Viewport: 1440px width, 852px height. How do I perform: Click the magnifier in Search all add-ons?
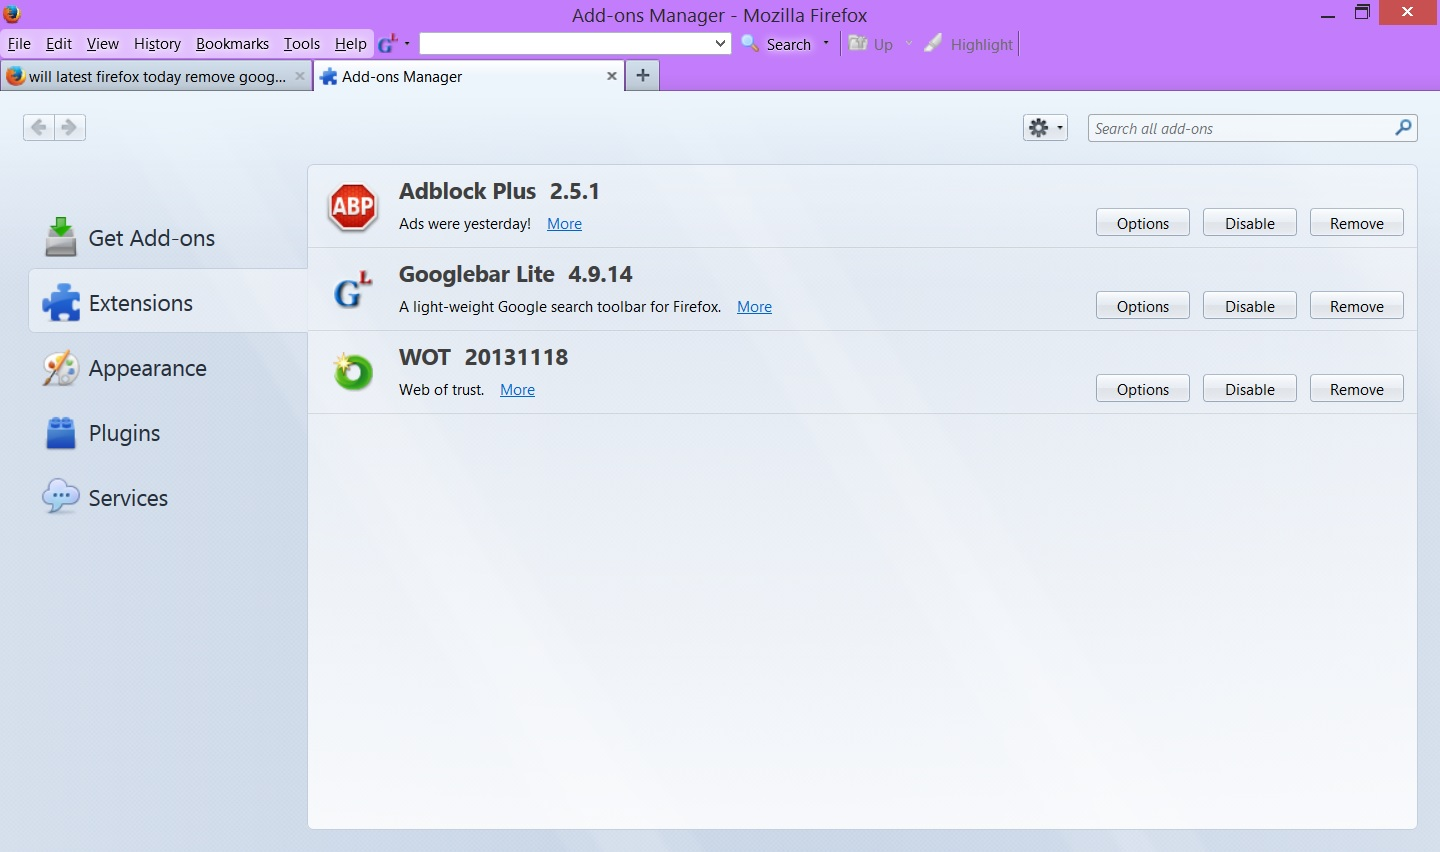1404,127
